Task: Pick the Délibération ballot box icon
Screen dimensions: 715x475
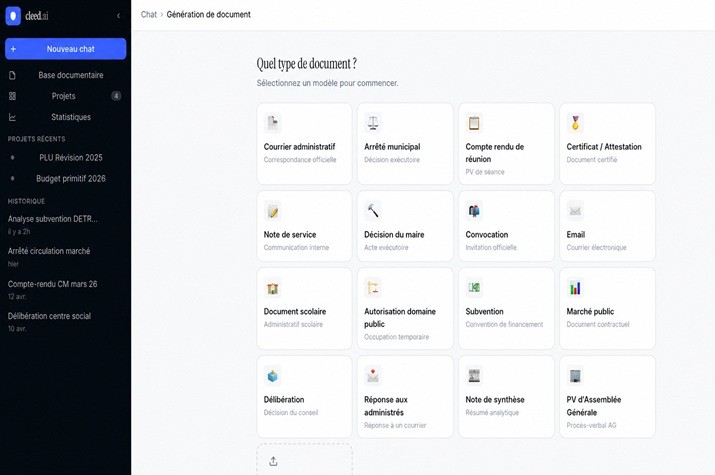Action: coord(273,376)
